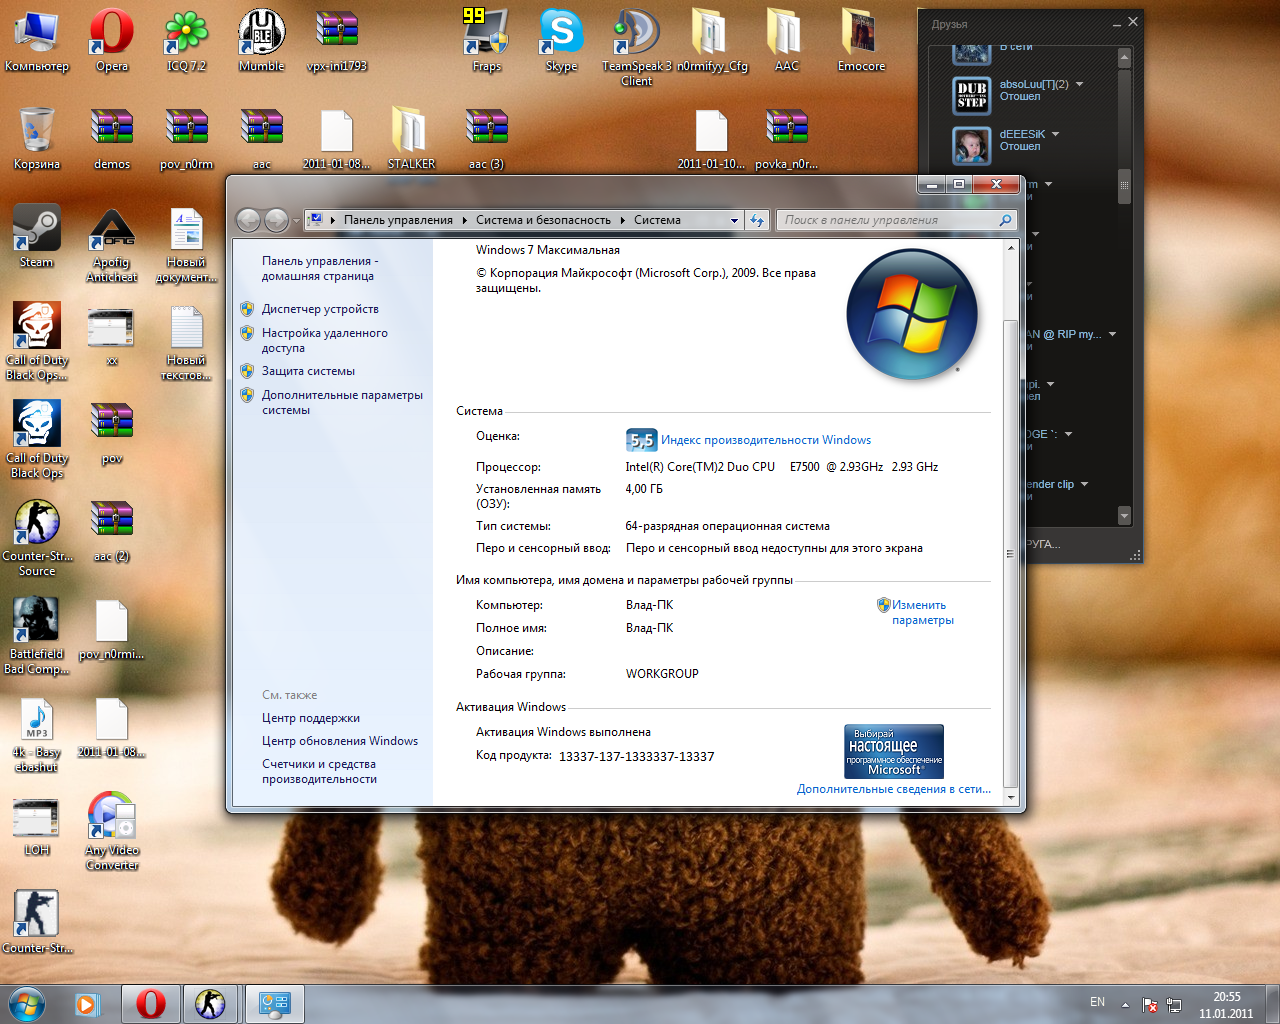Click the dEEESiK friend avatar
Viewport: 1280px width, 1024px height.
point(971,146)
